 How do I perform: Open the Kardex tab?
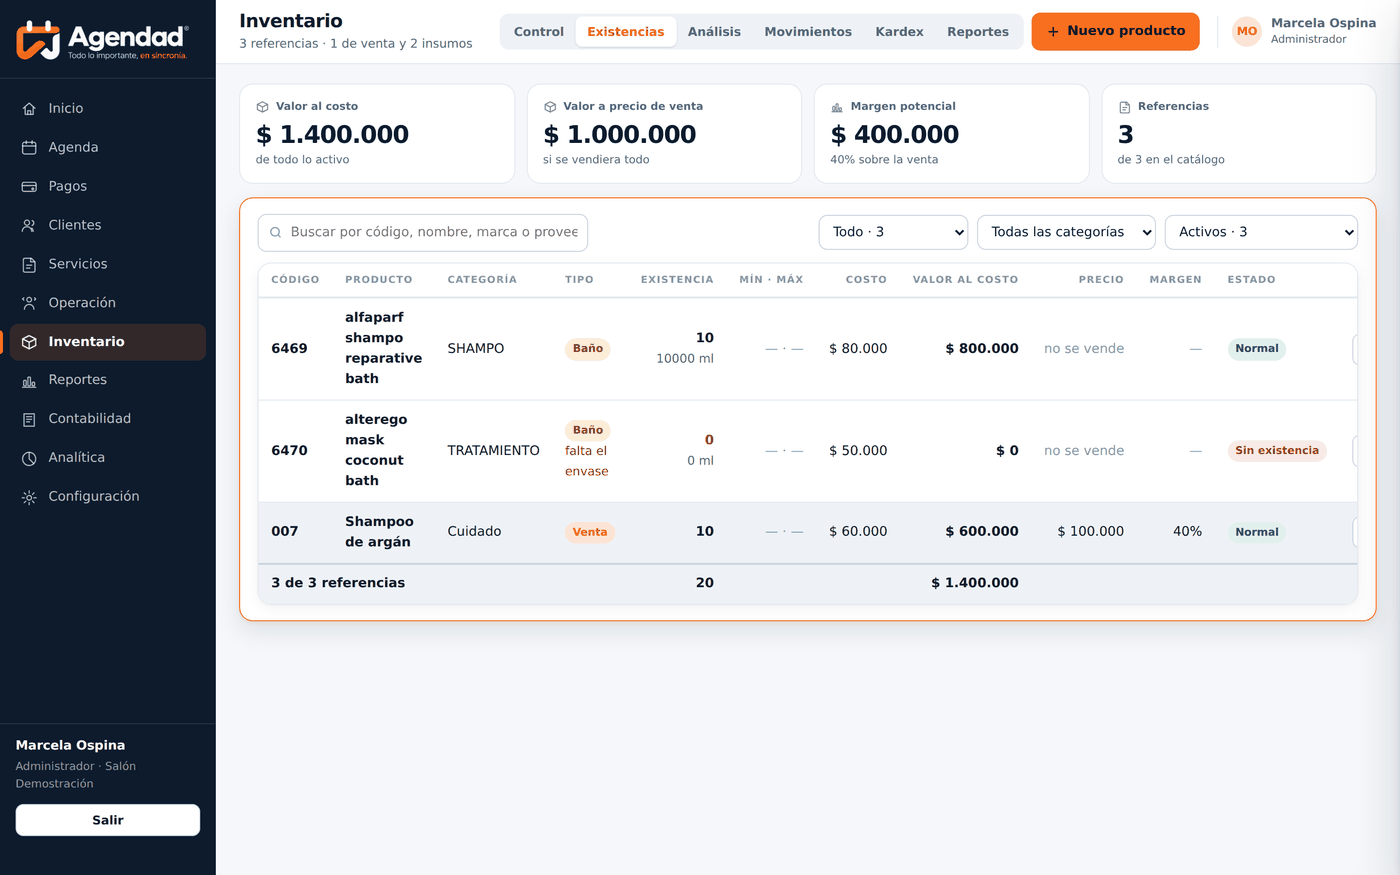[x=899, y=32]
